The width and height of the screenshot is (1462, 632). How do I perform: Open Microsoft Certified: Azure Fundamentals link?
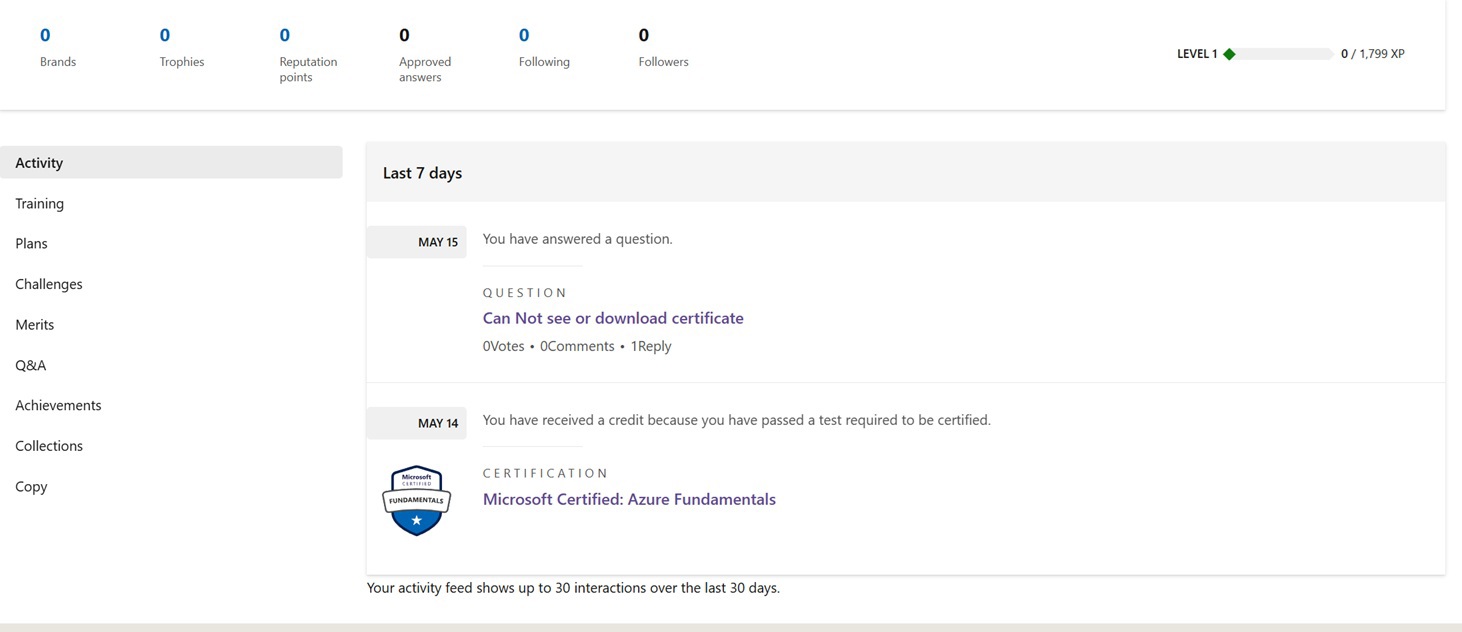pyautogui.click(x=629, y=499)
